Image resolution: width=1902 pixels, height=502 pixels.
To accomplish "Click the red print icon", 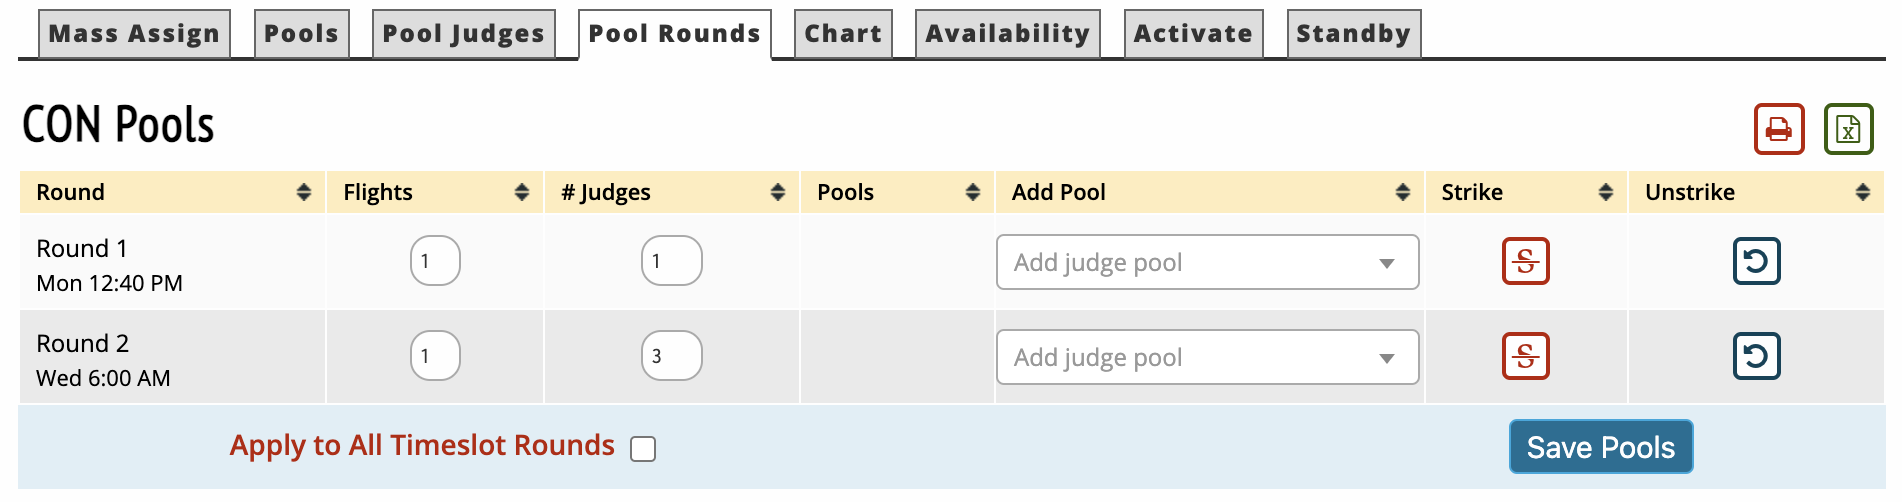I will (x=1778, y=129).
